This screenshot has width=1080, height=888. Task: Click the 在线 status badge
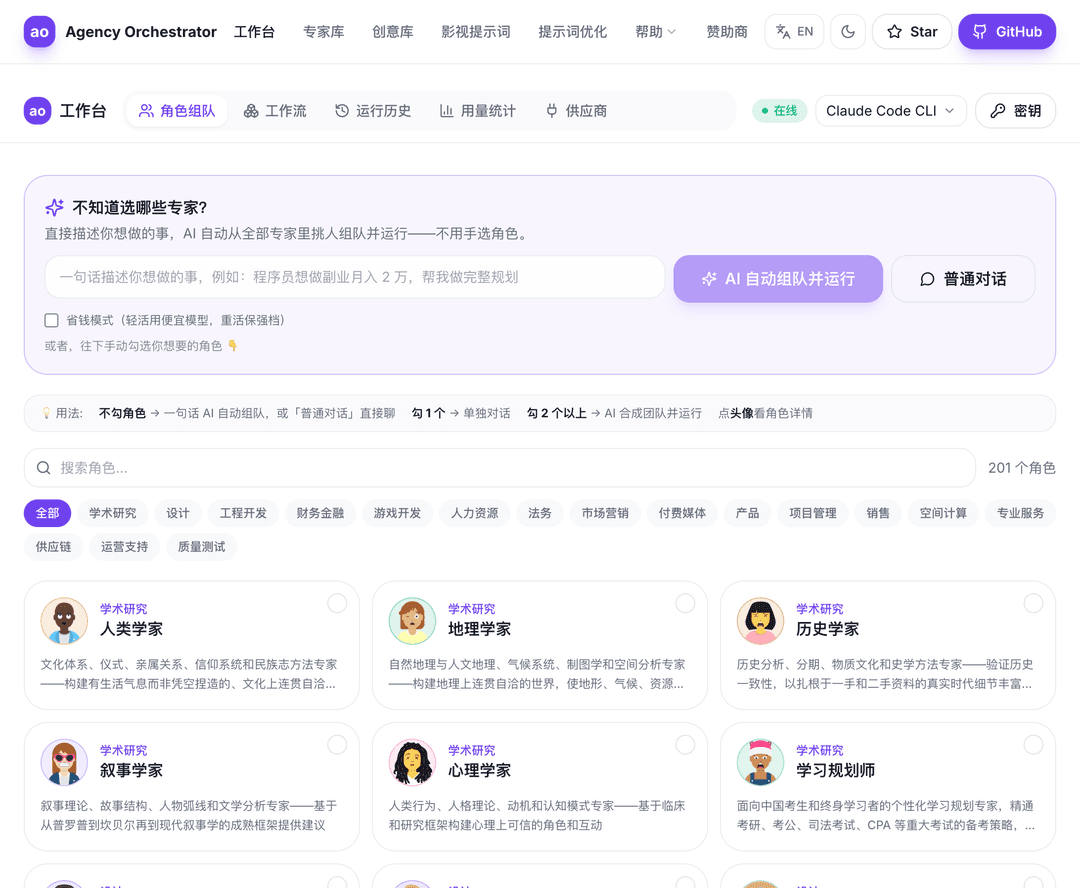(780, 111)
